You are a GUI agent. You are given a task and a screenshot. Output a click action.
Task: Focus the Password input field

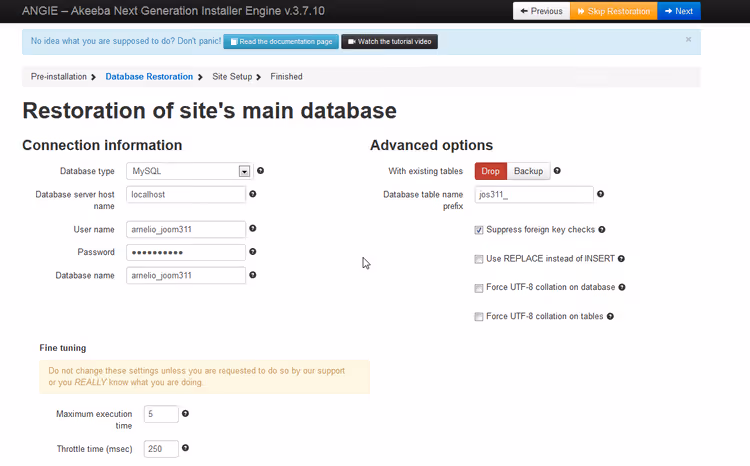(186, 252)
